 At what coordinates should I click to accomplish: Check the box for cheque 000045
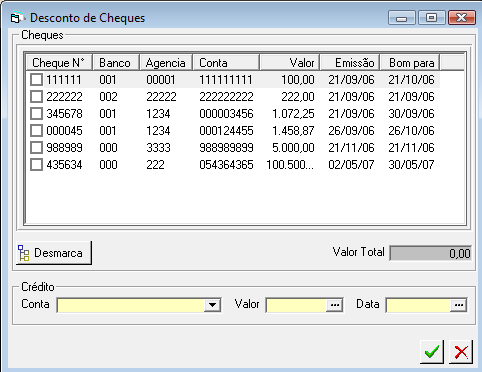point(36,131)
